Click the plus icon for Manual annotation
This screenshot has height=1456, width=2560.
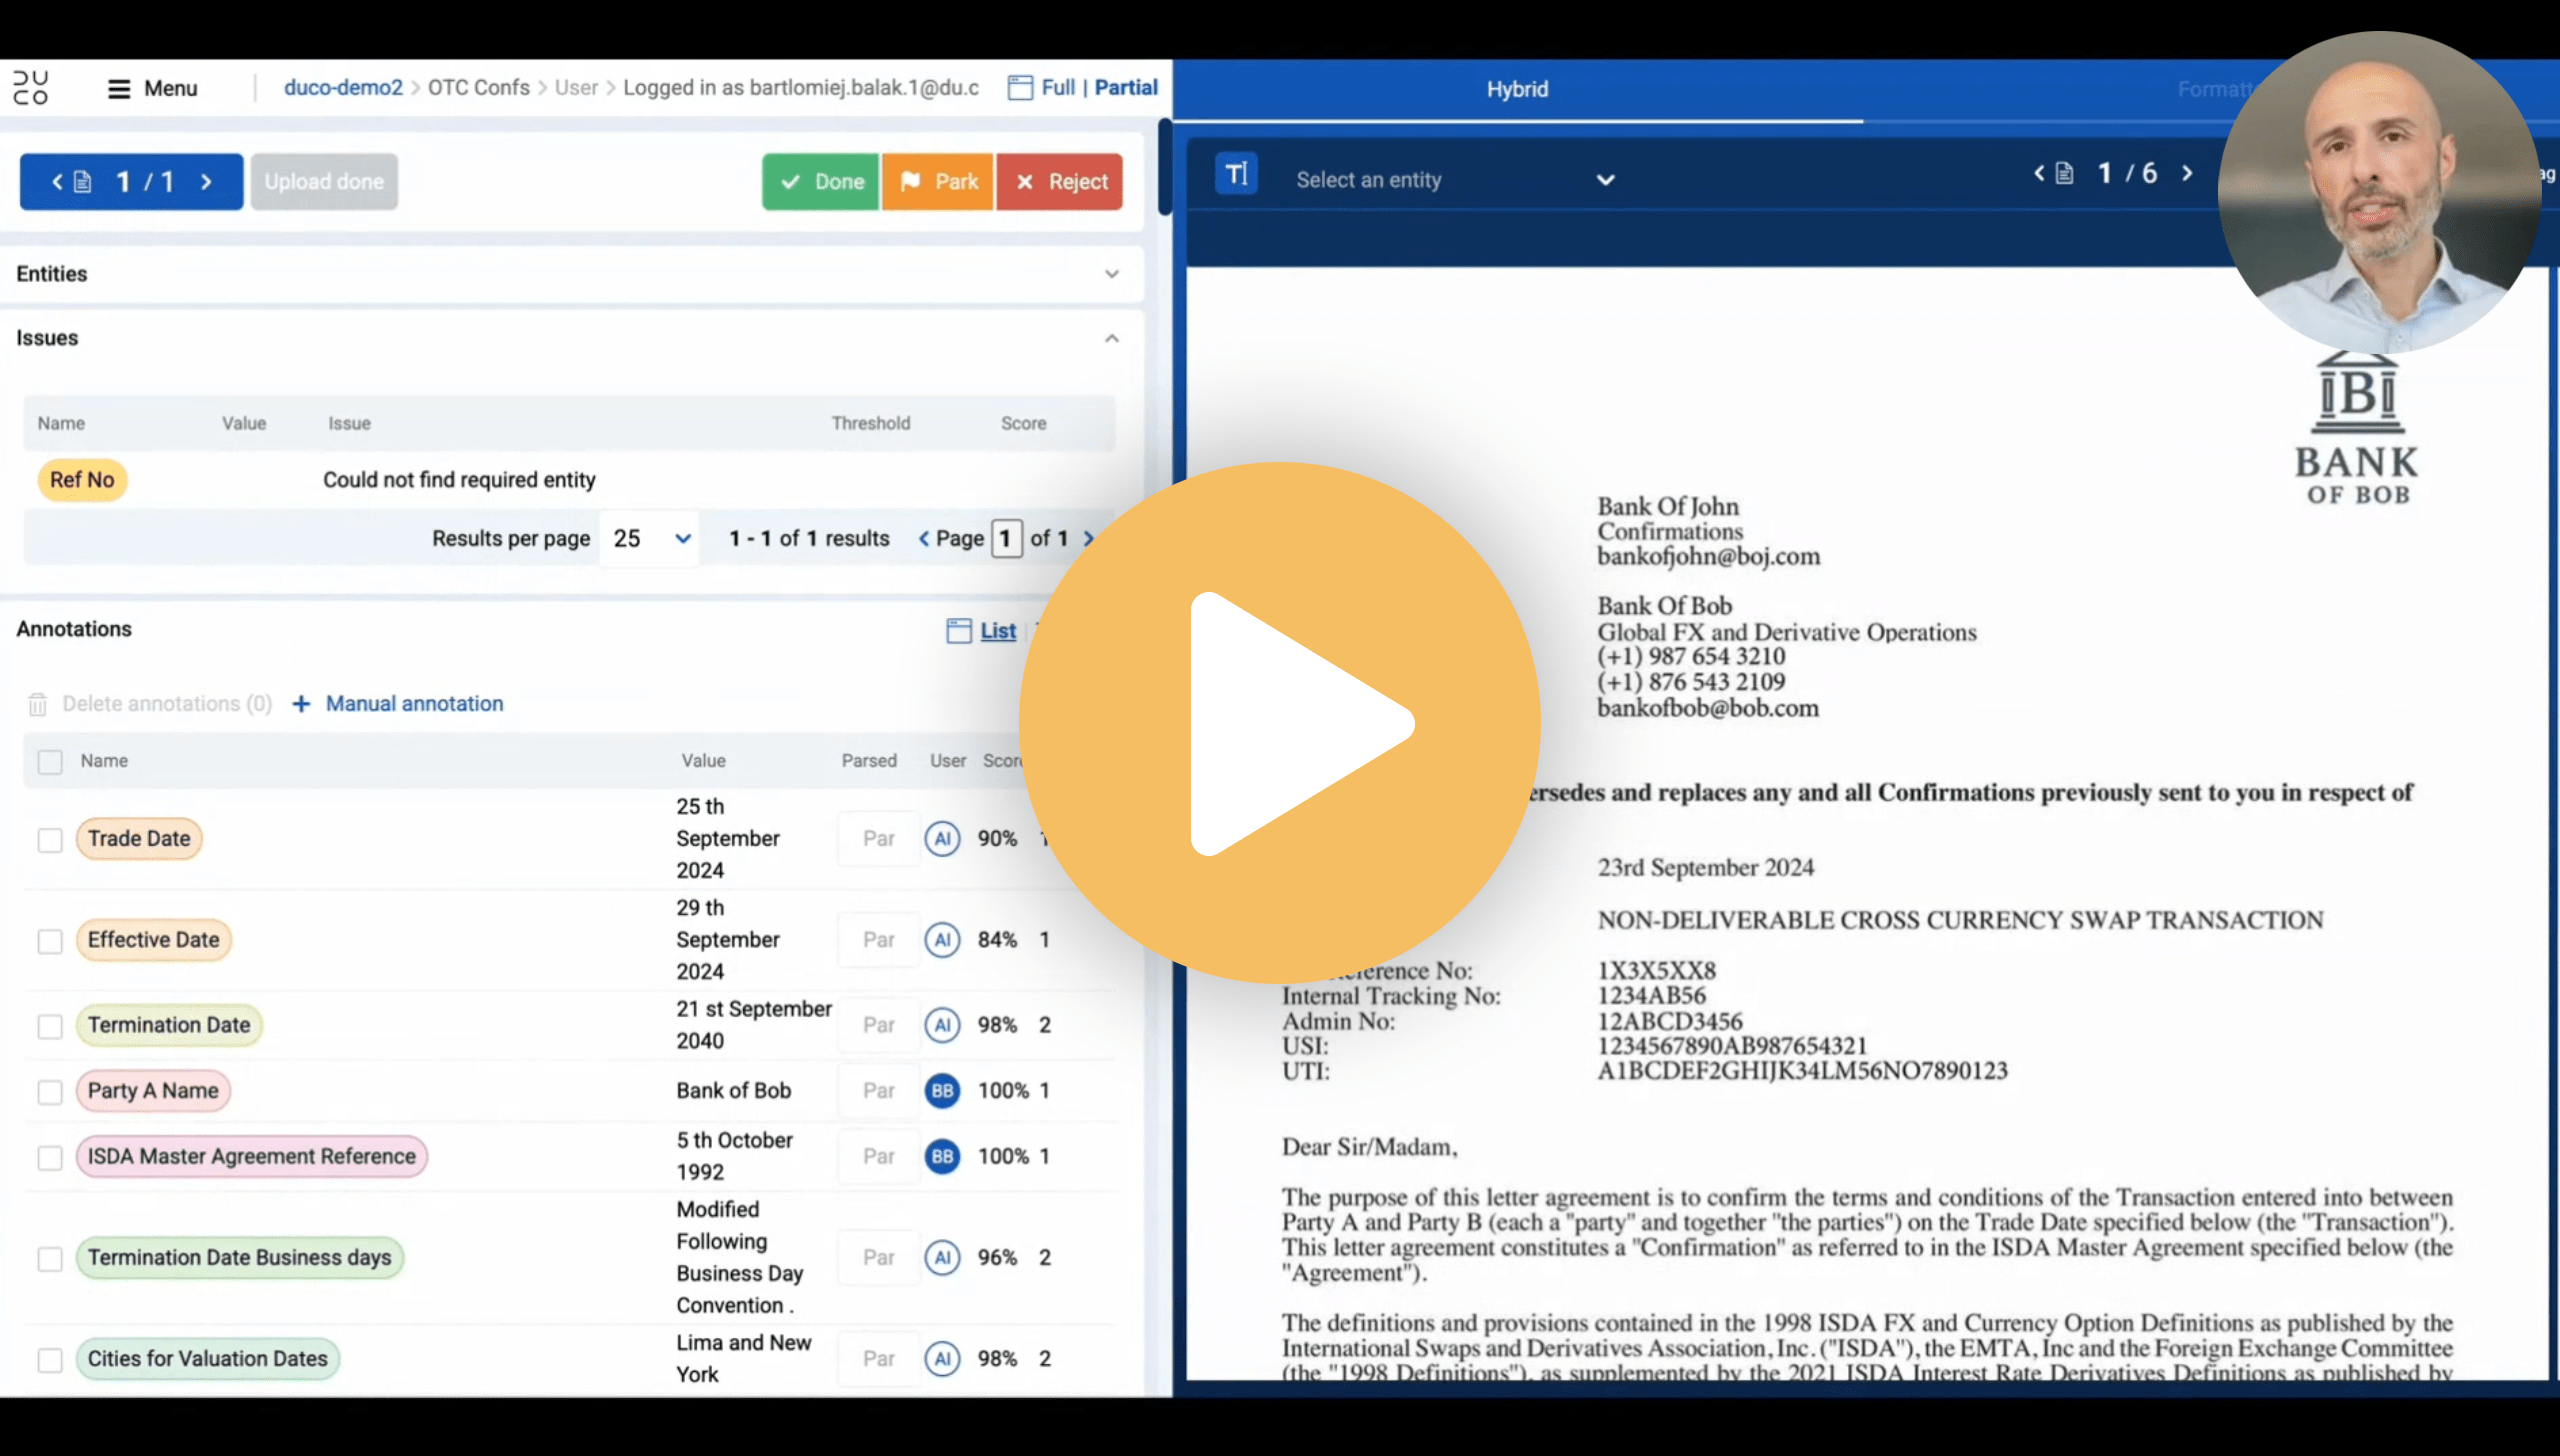(301, 704)
